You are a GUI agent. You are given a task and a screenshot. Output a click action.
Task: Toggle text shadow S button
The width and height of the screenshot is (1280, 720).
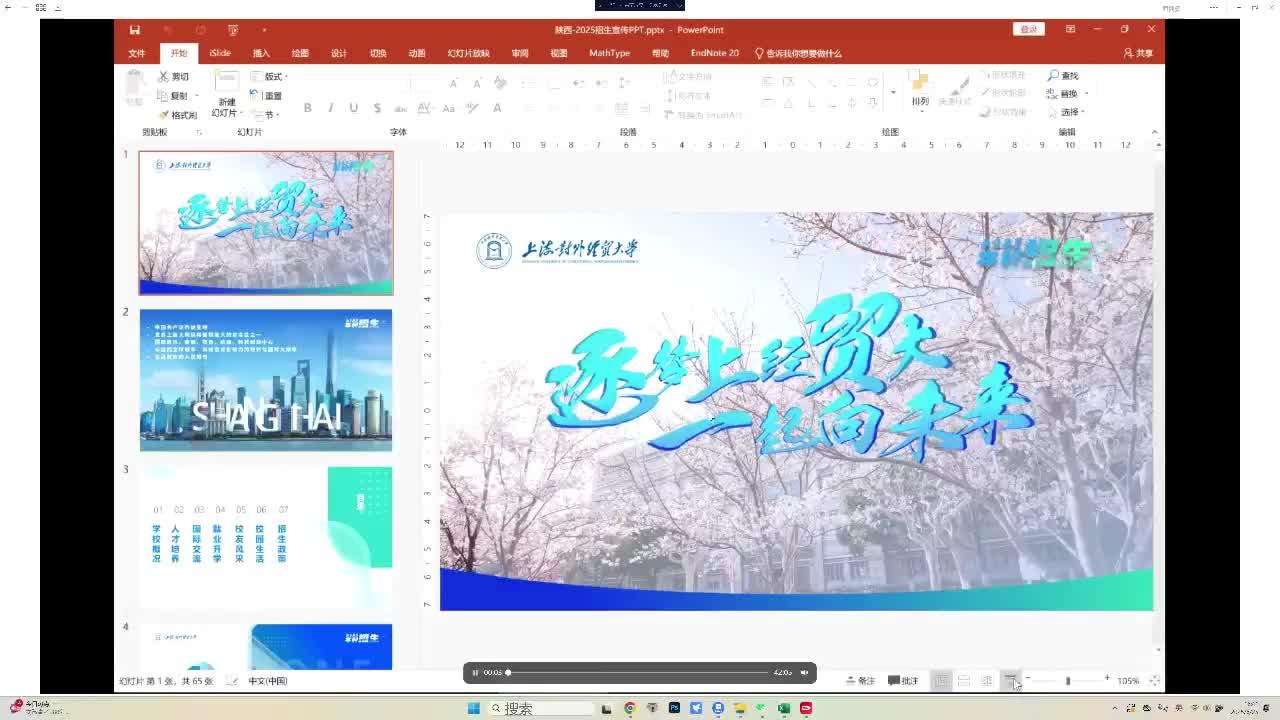(x=376, y=108)
